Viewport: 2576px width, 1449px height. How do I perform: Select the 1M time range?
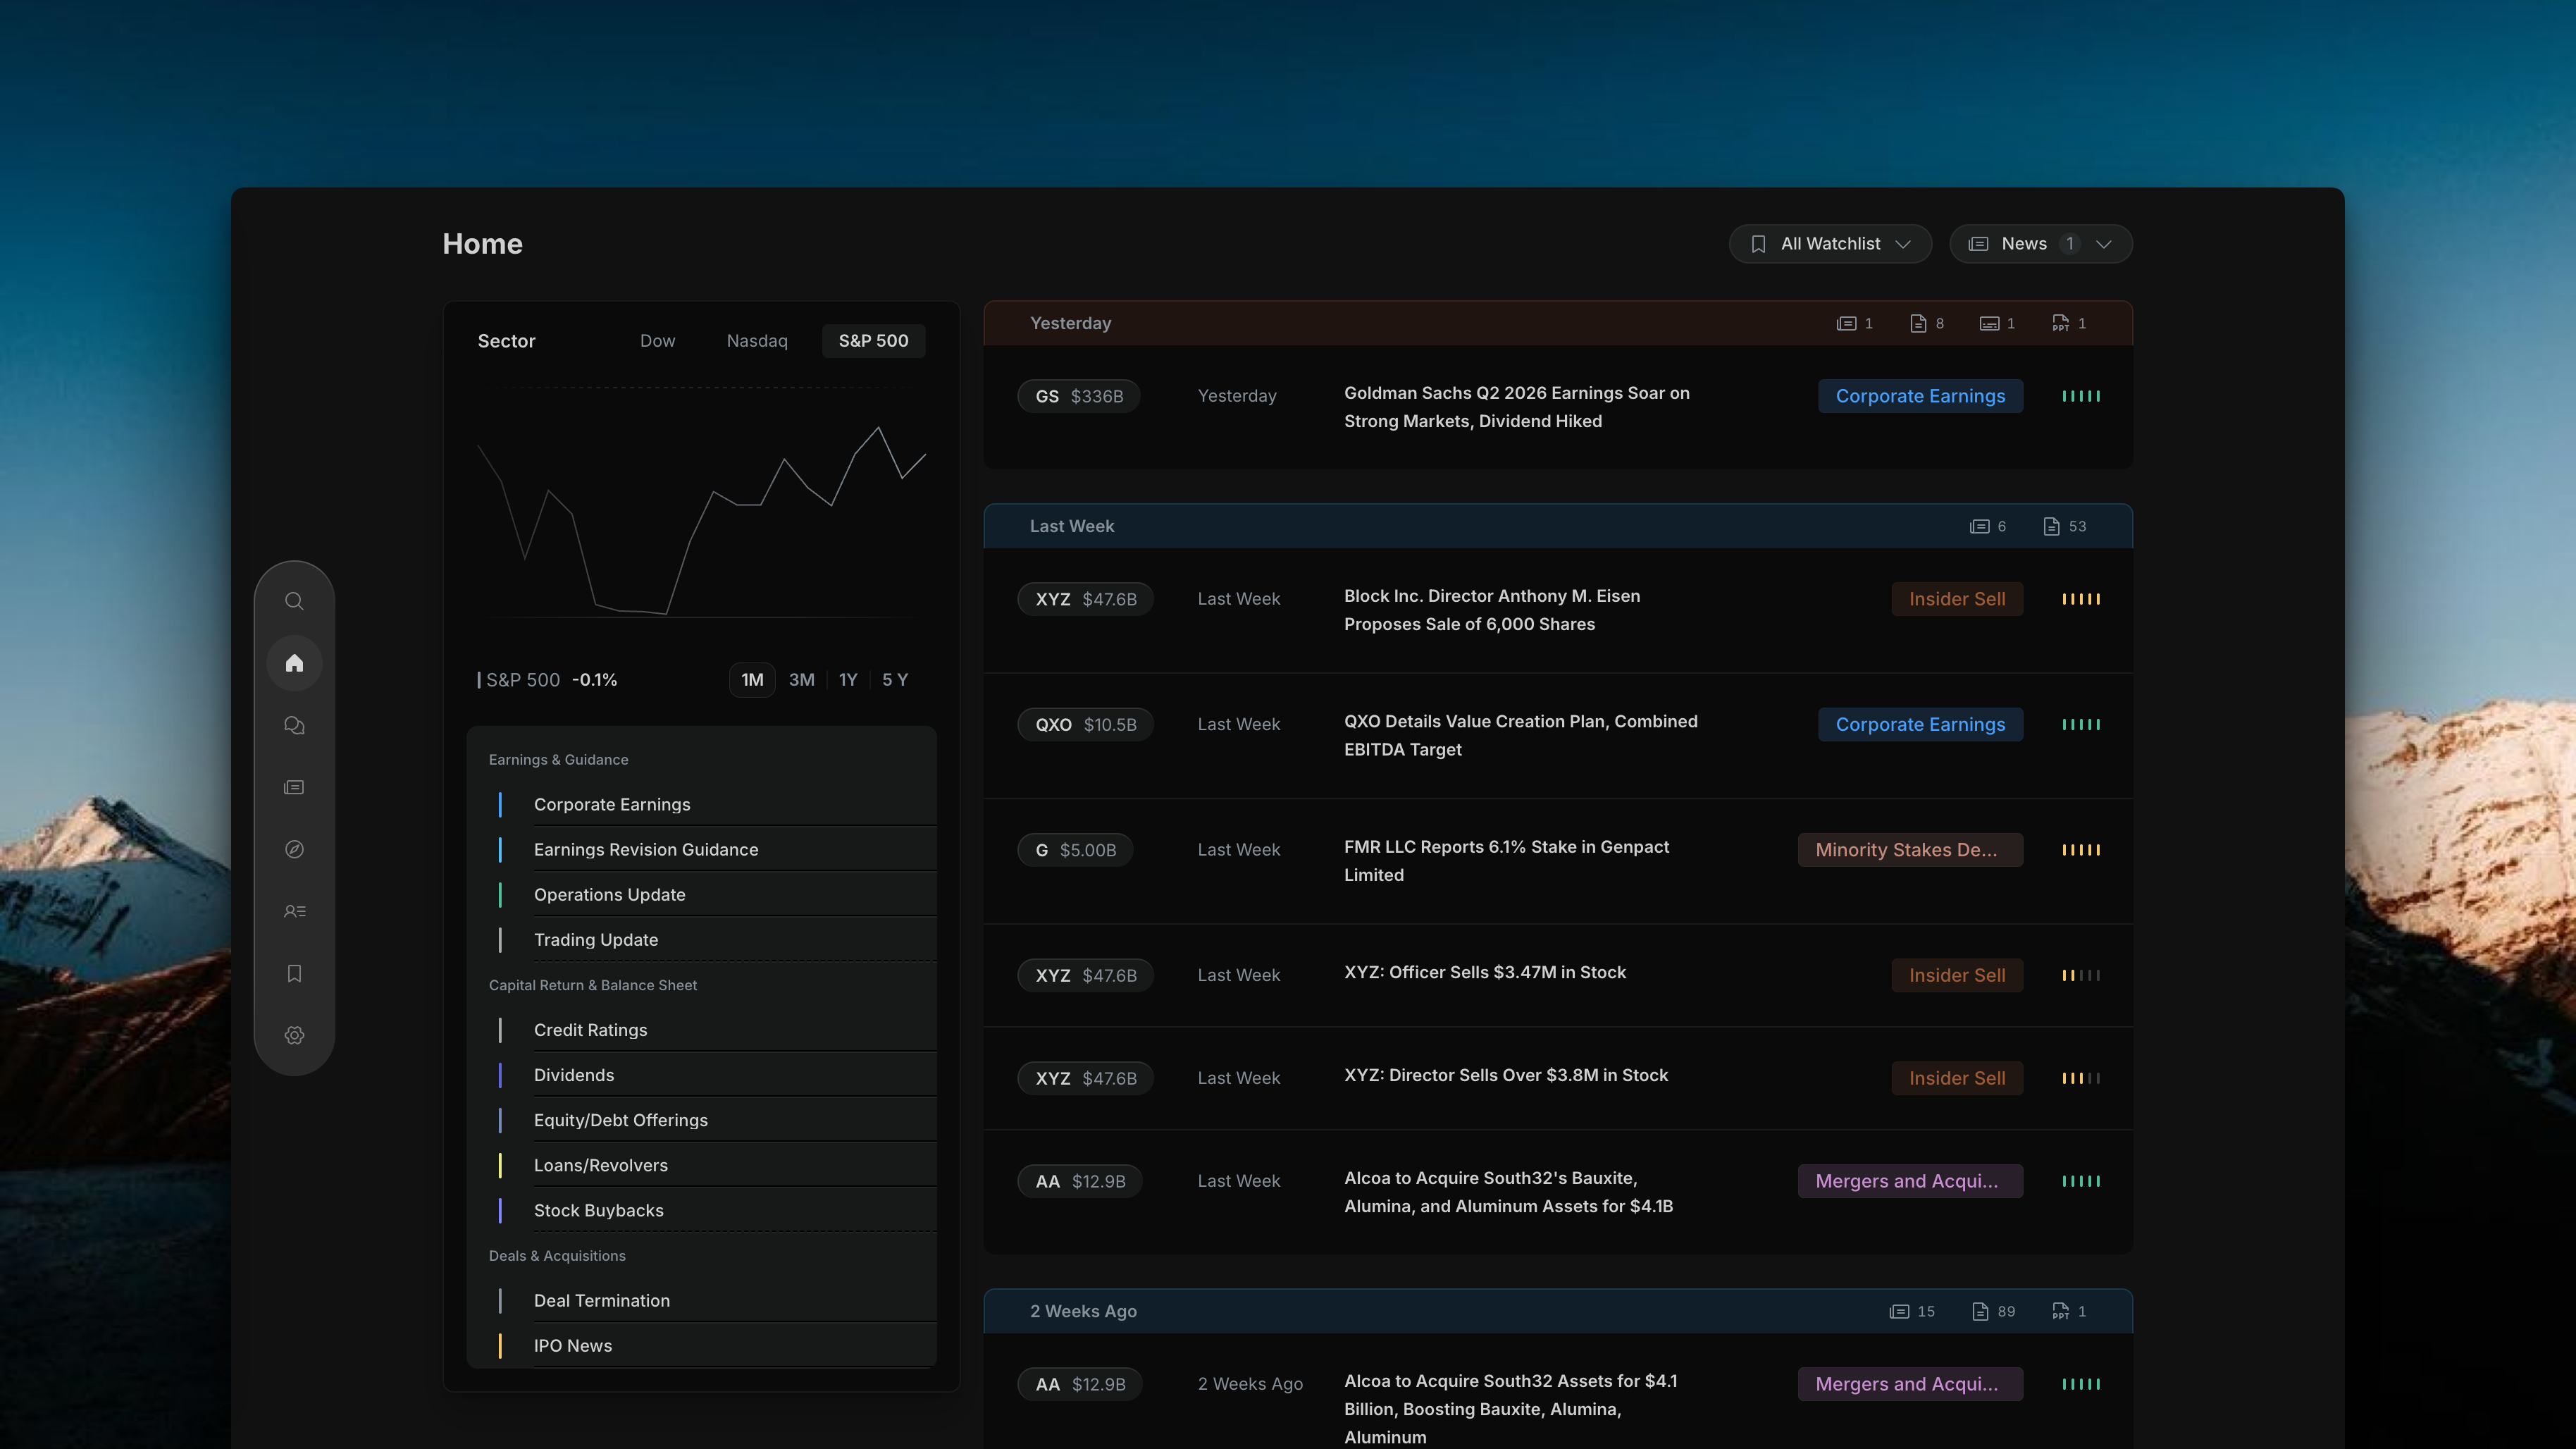[x=752, y=680]
